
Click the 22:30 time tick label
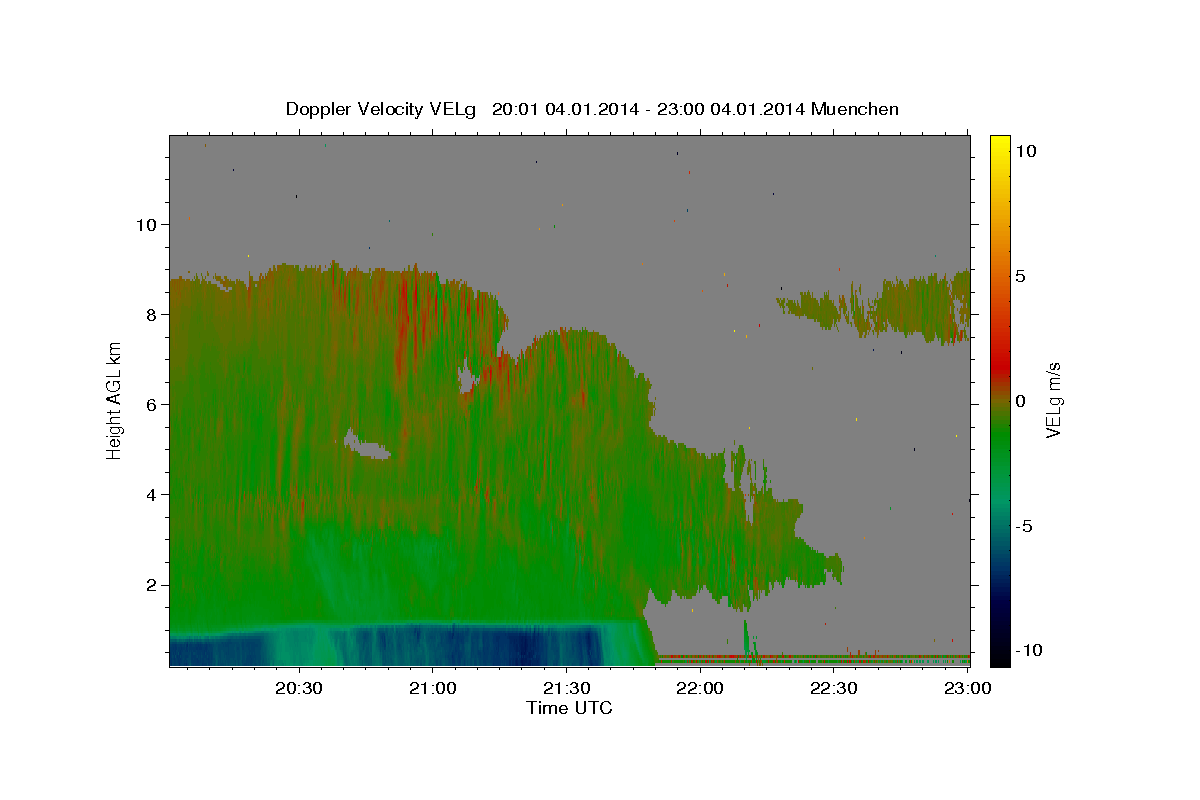(833, 688)
